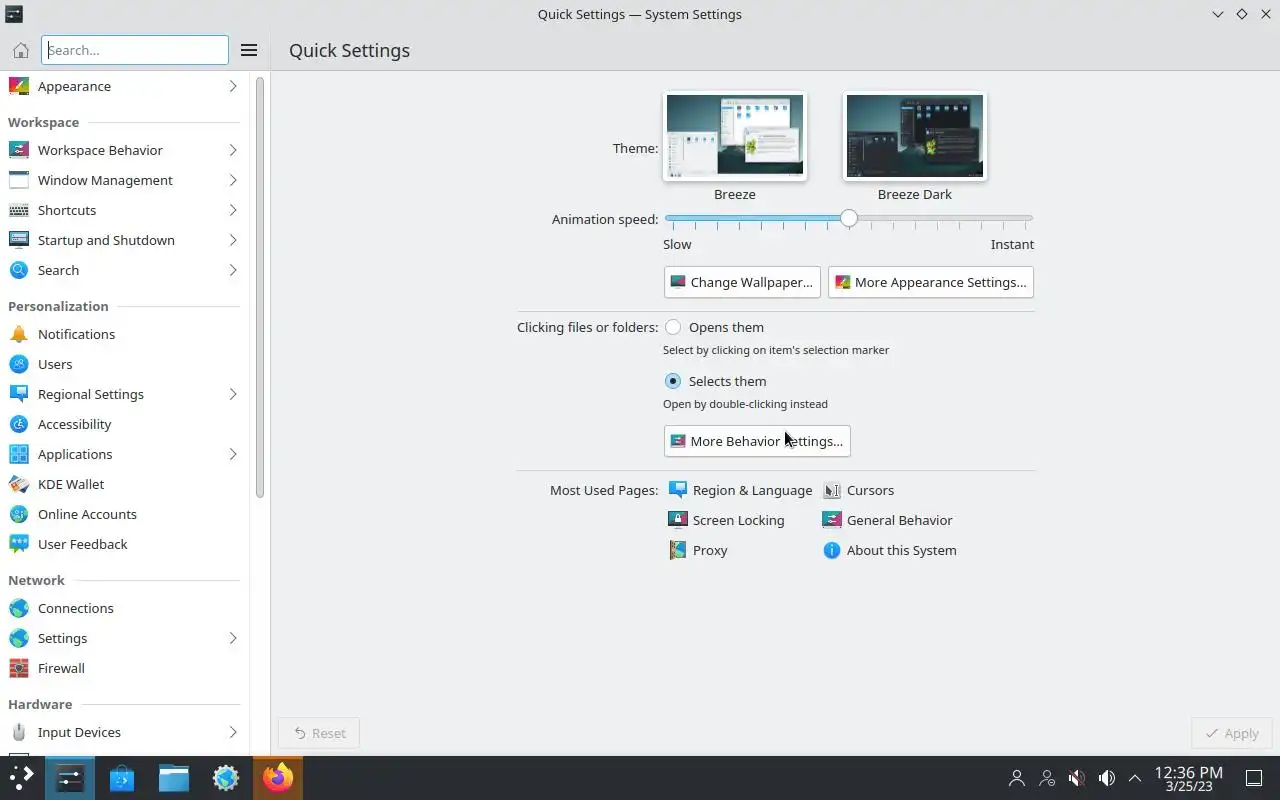
Task: Open Screen Locking most used page
Action: tap(726, 520)
